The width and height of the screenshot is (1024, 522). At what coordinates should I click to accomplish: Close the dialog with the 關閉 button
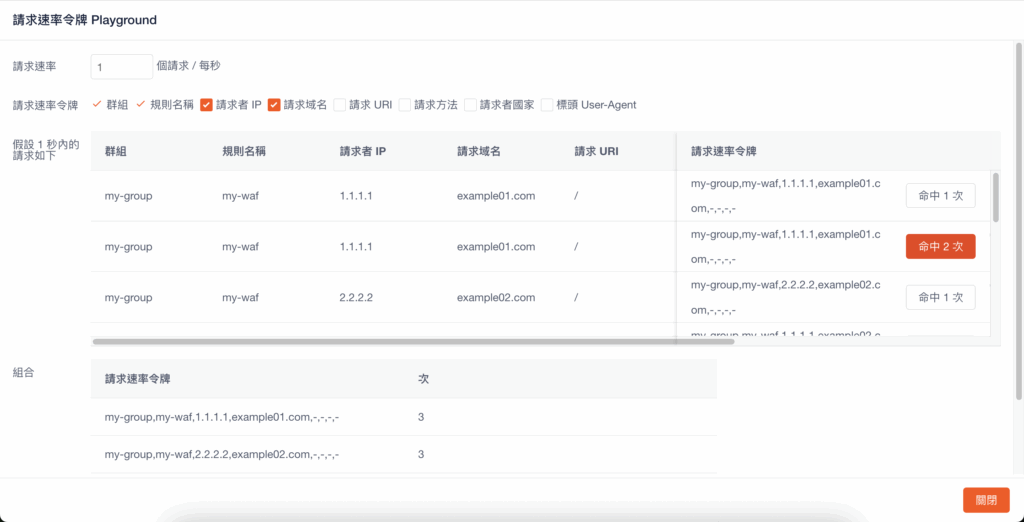986,500
